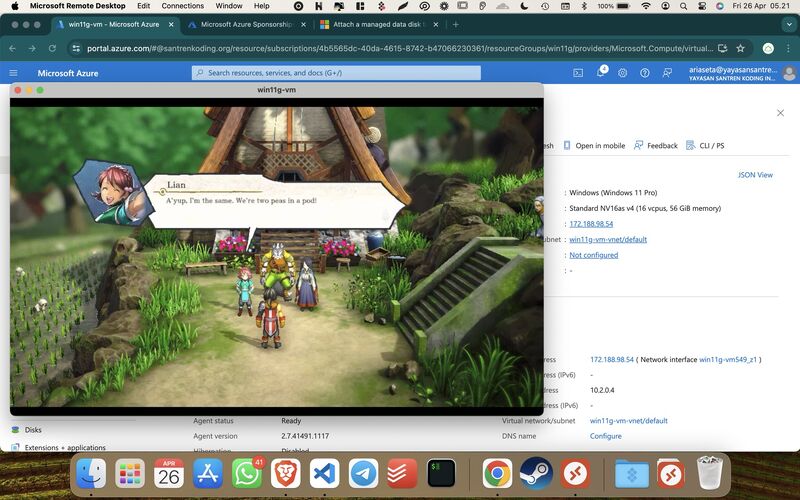
Task: Open the JSON View link
Action: click(755, 175)
